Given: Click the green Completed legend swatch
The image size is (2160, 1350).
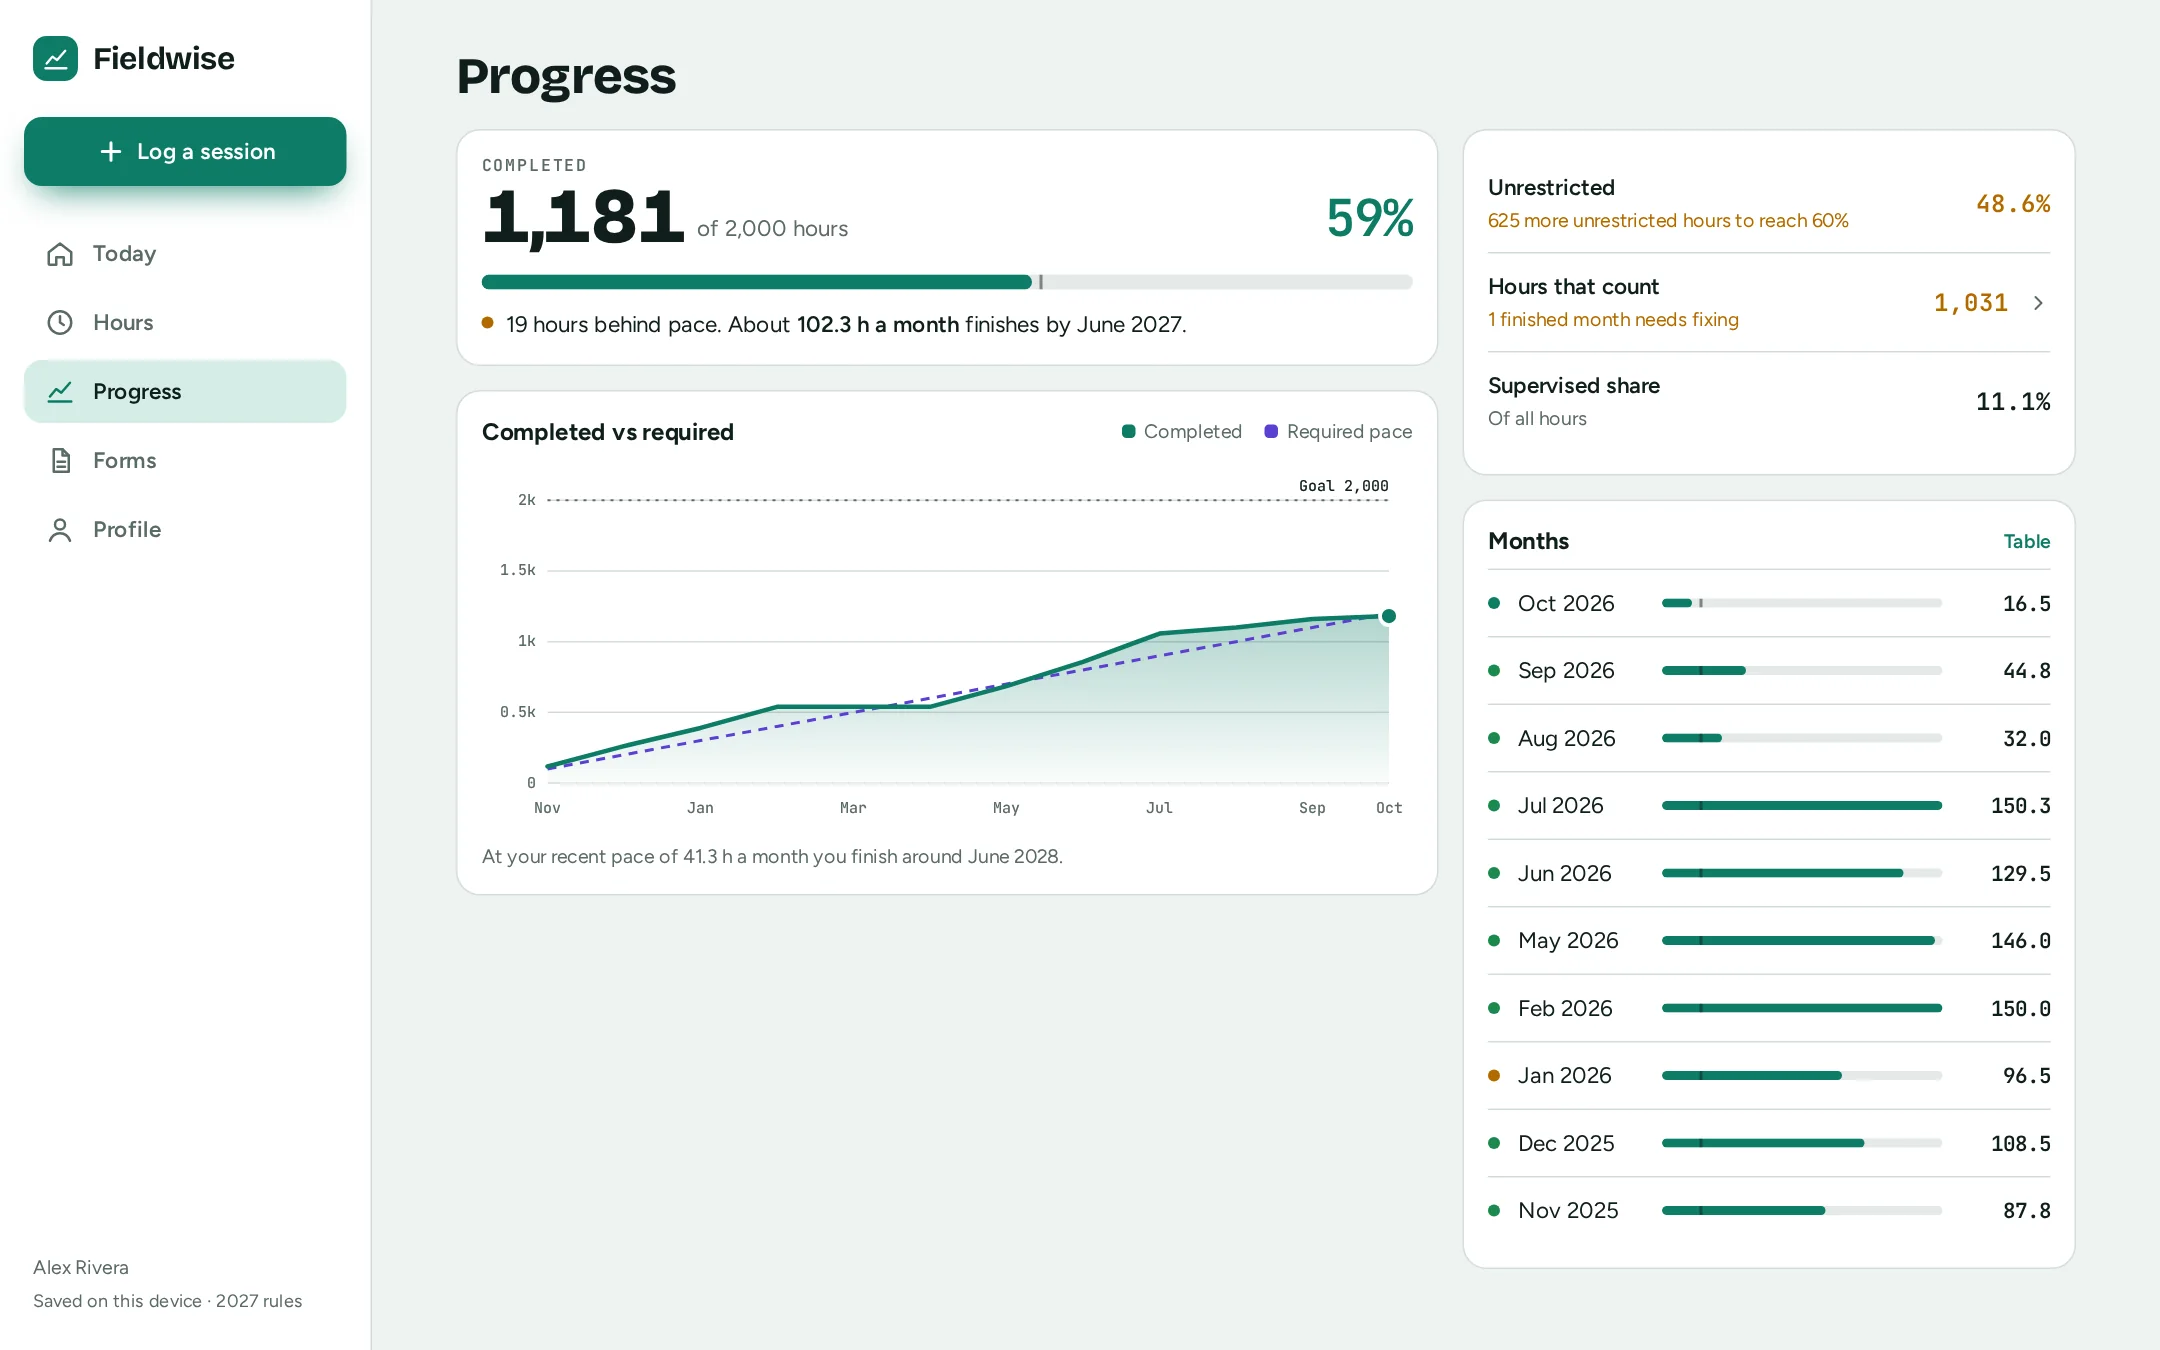Looking at the screenshot, I should click(x=1128, y=432).
